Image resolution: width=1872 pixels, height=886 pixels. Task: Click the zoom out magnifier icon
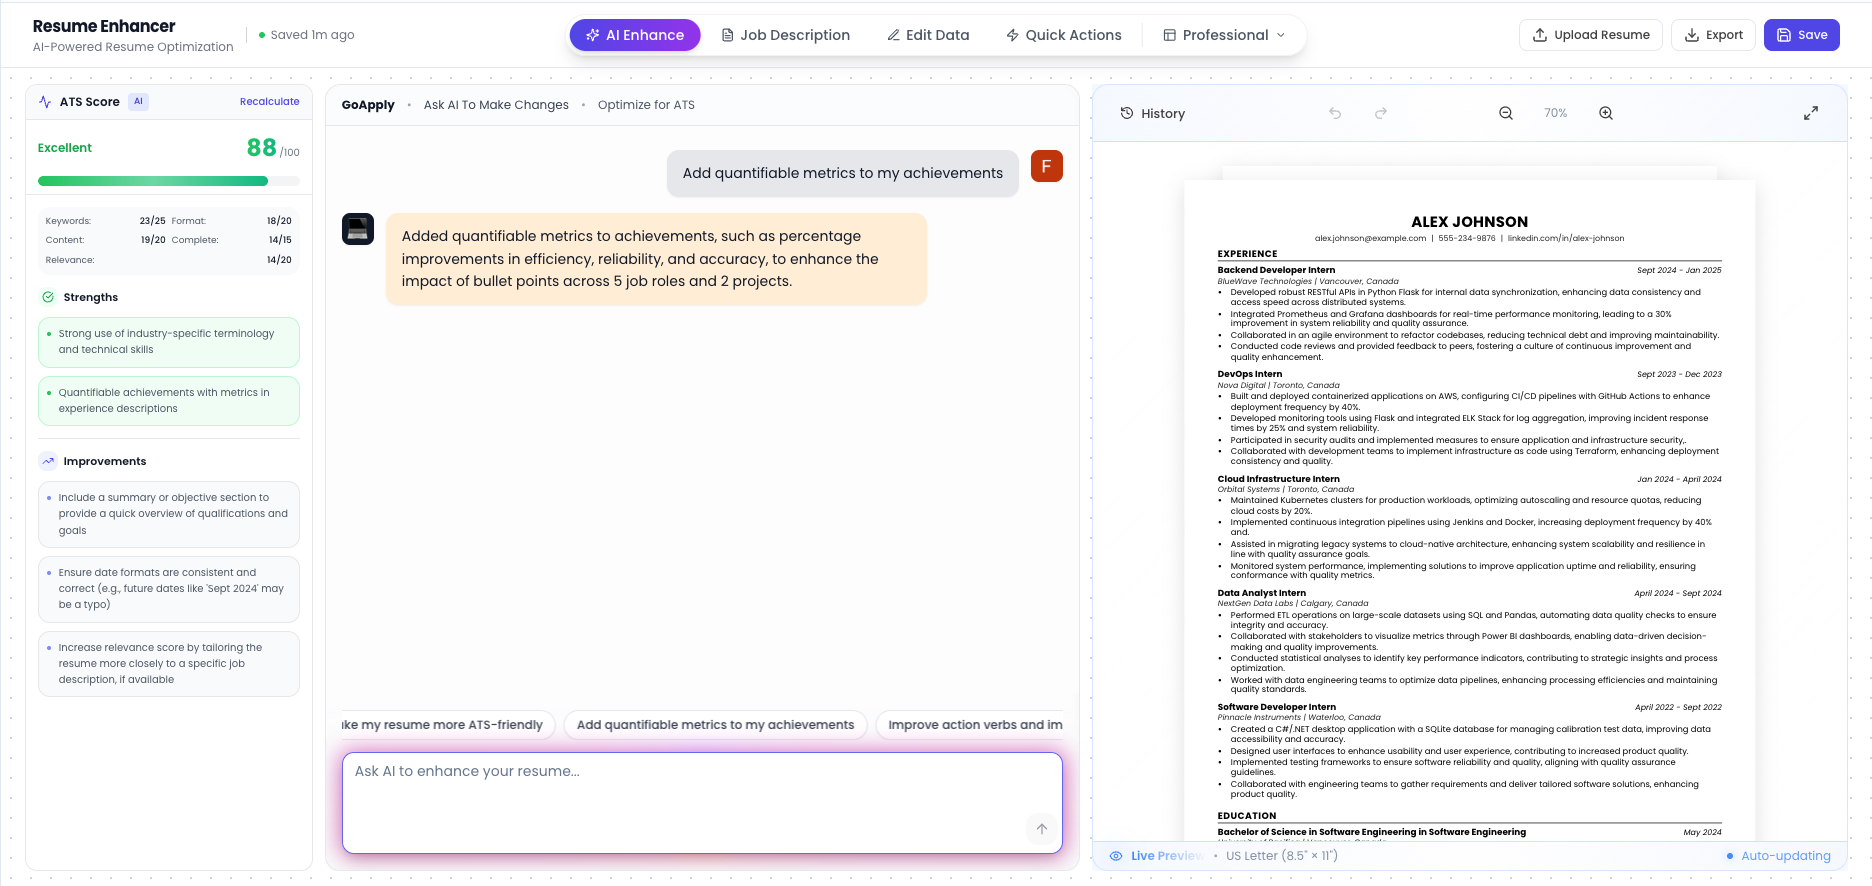point(1506,113)
